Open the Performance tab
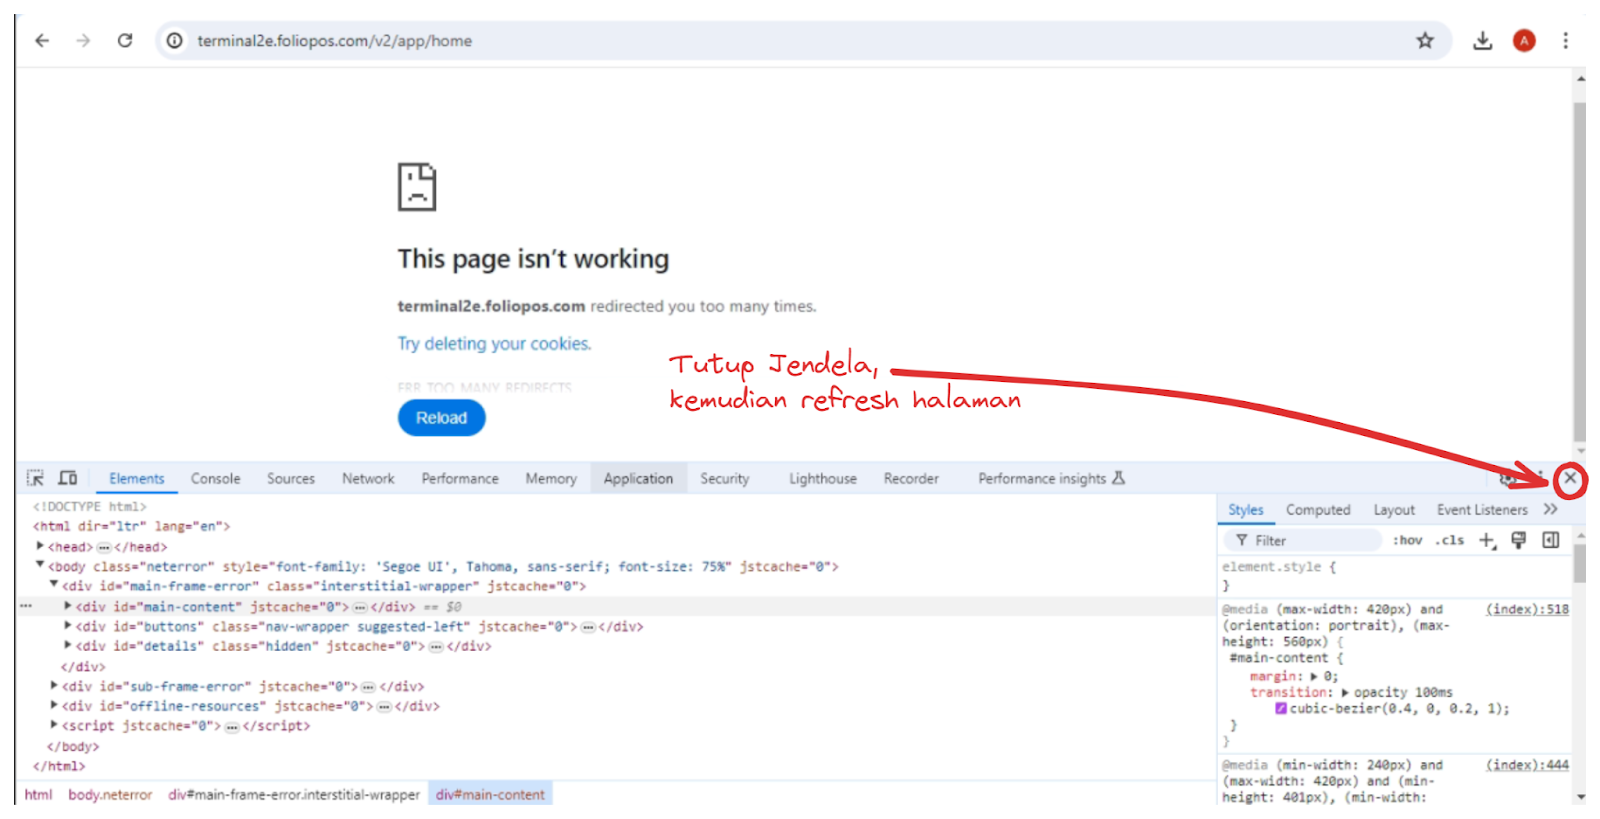 (x=460, y=479)
